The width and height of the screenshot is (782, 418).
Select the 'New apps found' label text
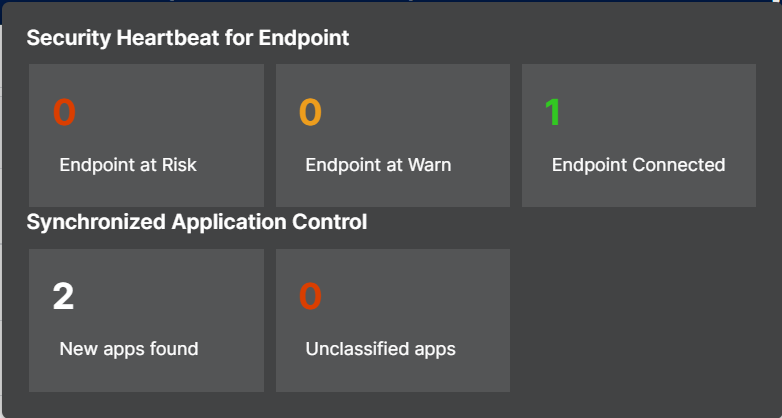pos(129,349)
